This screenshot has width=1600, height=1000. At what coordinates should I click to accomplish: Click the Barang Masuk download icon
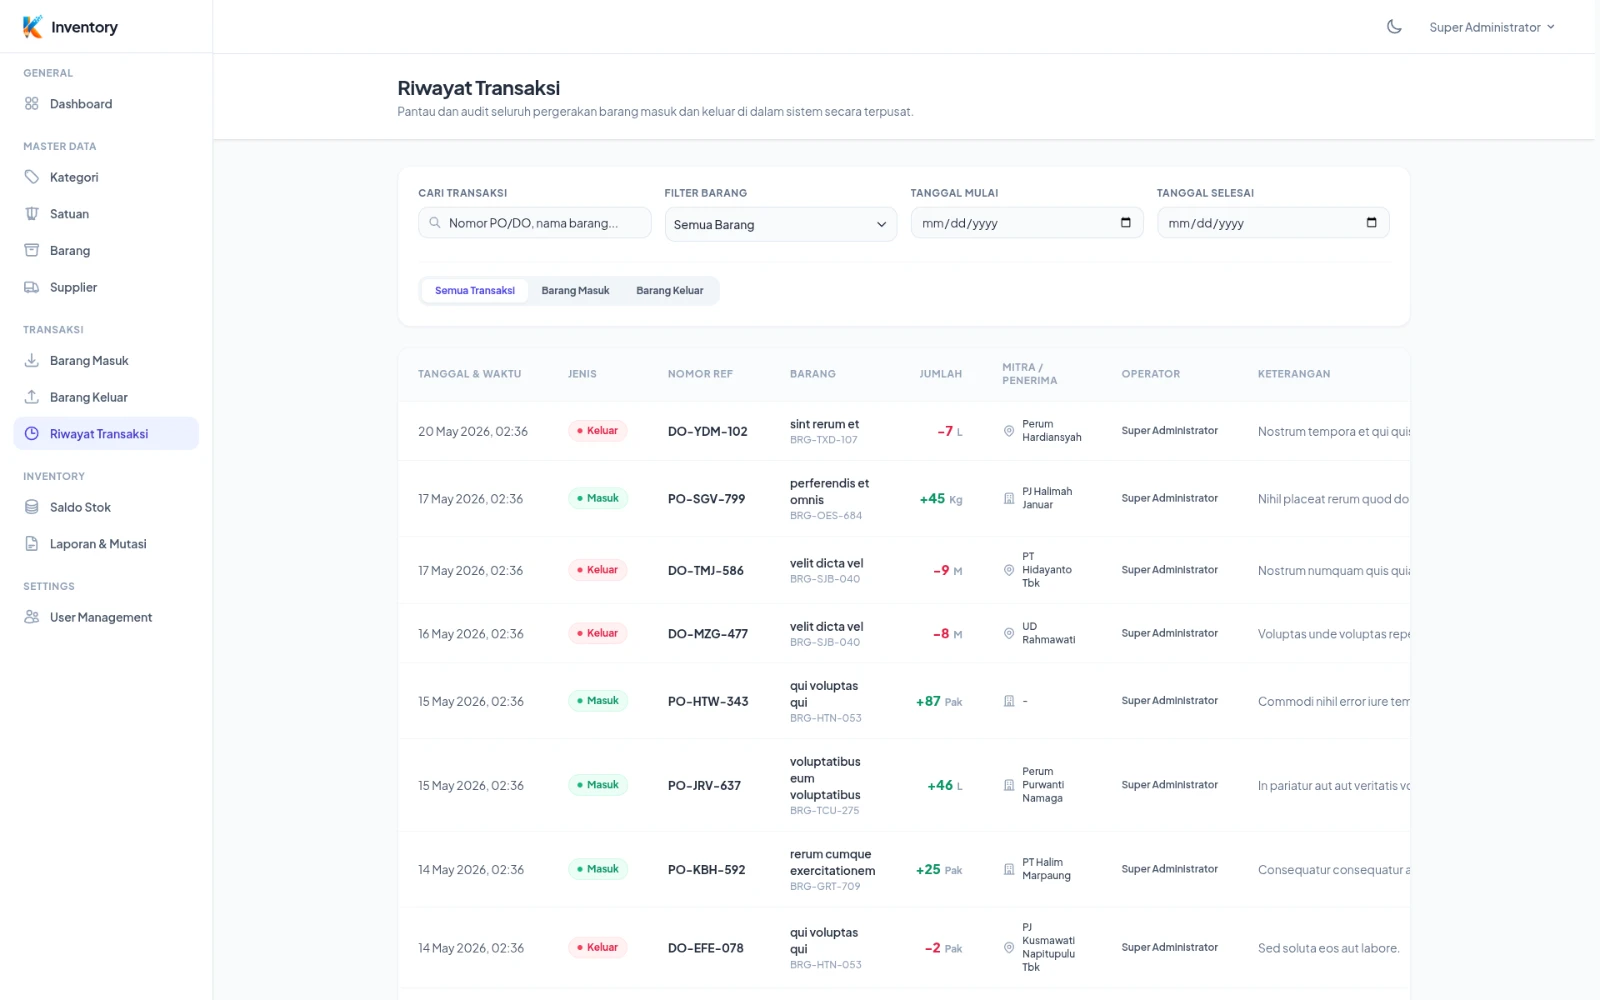tap(32, 360)
